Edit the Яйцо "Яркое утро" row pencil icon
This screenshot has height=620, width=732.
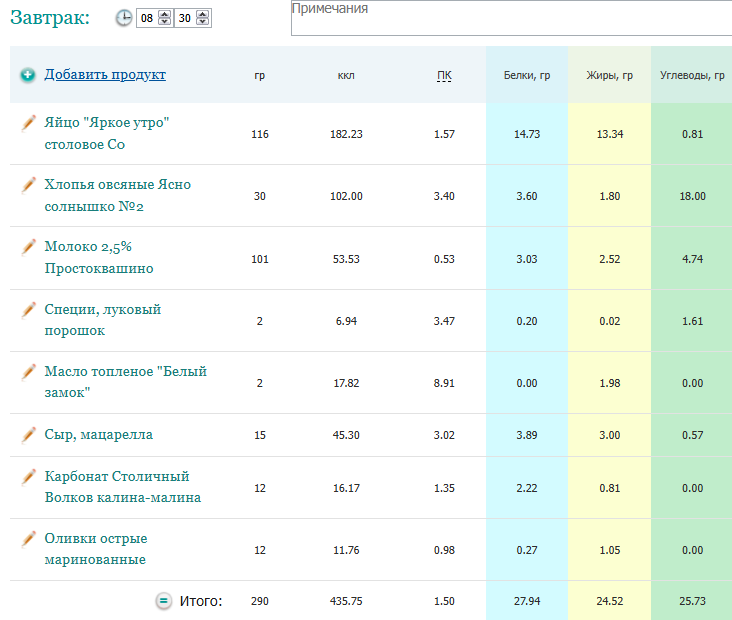pyautogui.click(x=28, y=123)
